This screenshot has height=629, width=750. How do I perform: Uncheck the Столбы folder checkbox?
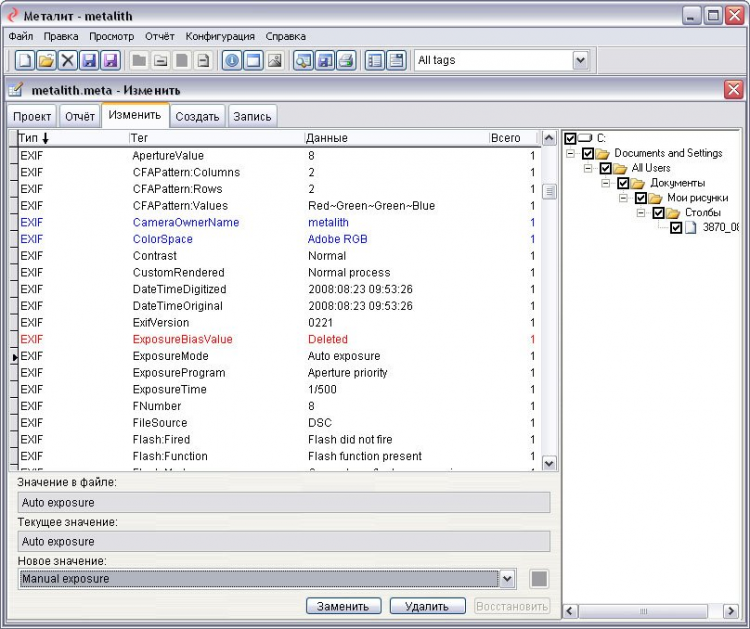[x=658, y=213]
